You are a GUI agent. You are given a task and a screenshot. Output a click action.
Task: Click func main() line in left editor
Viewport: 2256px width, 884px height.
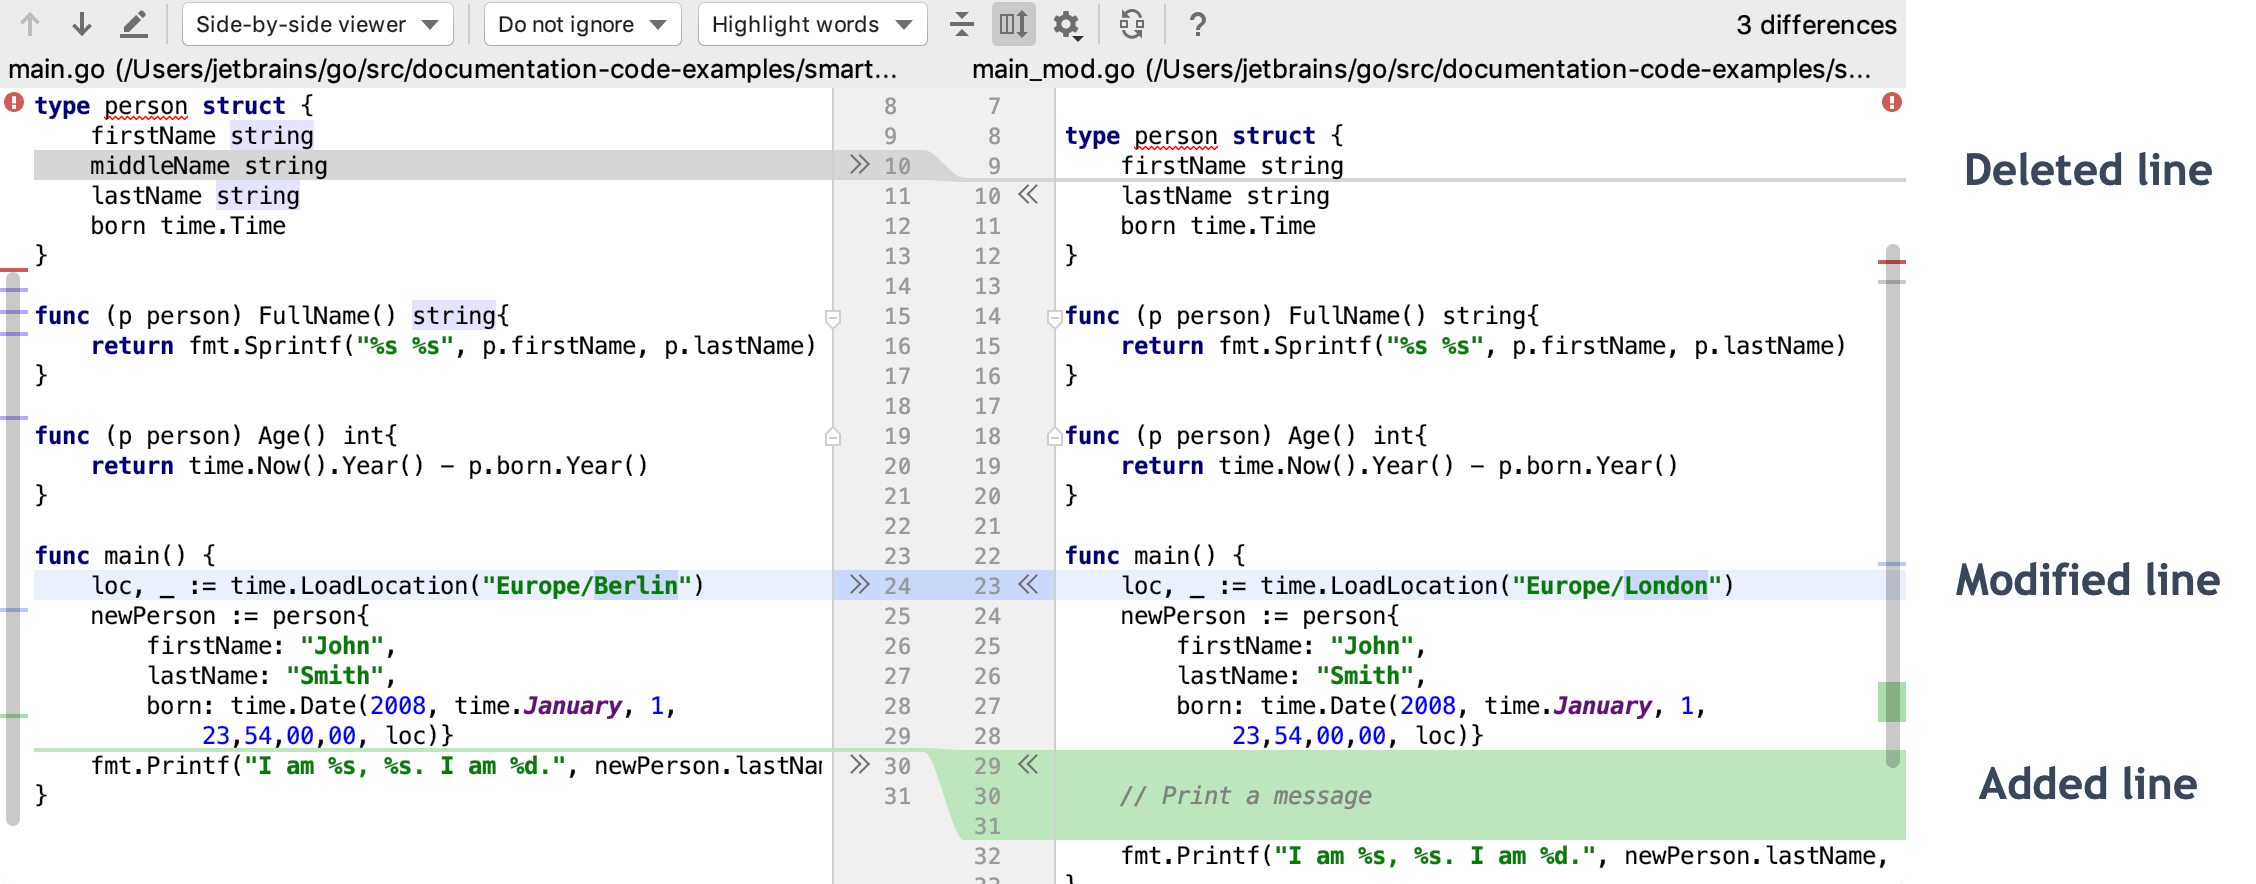[125, 556]
